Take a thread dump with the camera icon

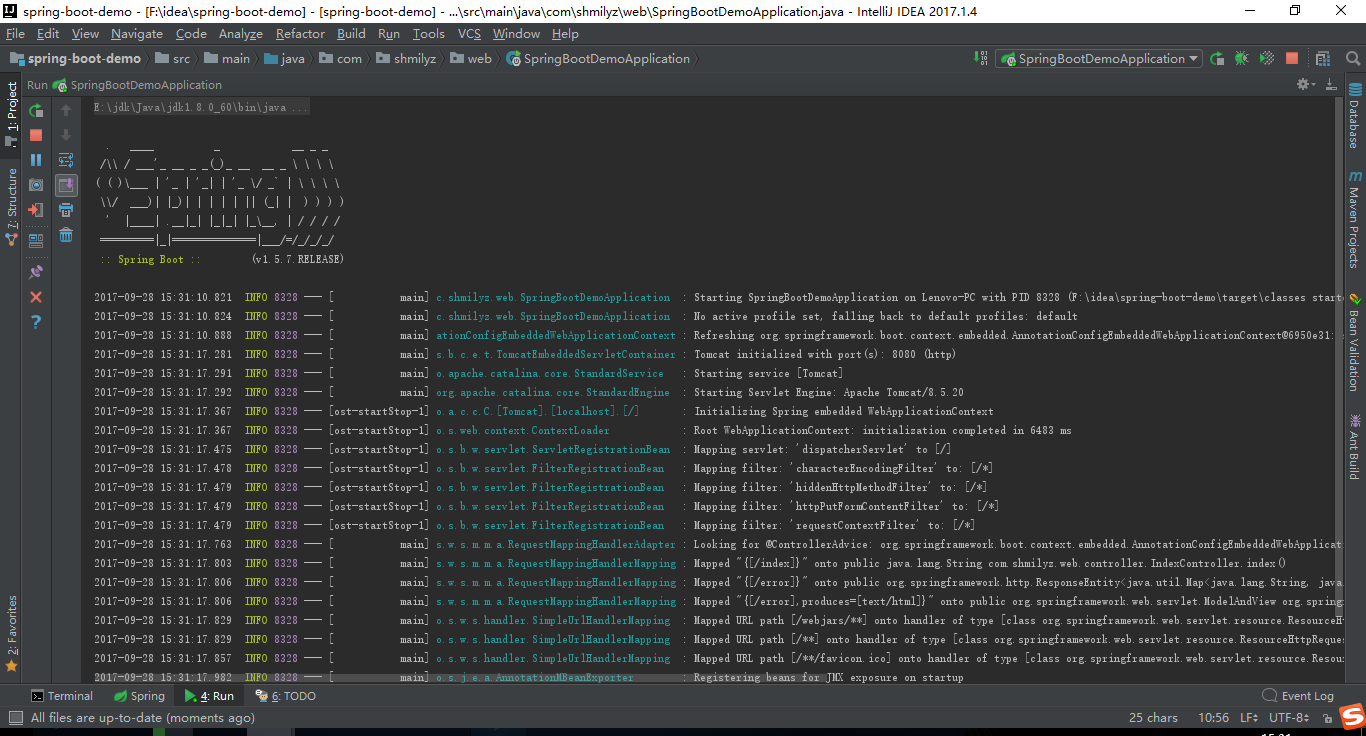[x=36, y=184]
